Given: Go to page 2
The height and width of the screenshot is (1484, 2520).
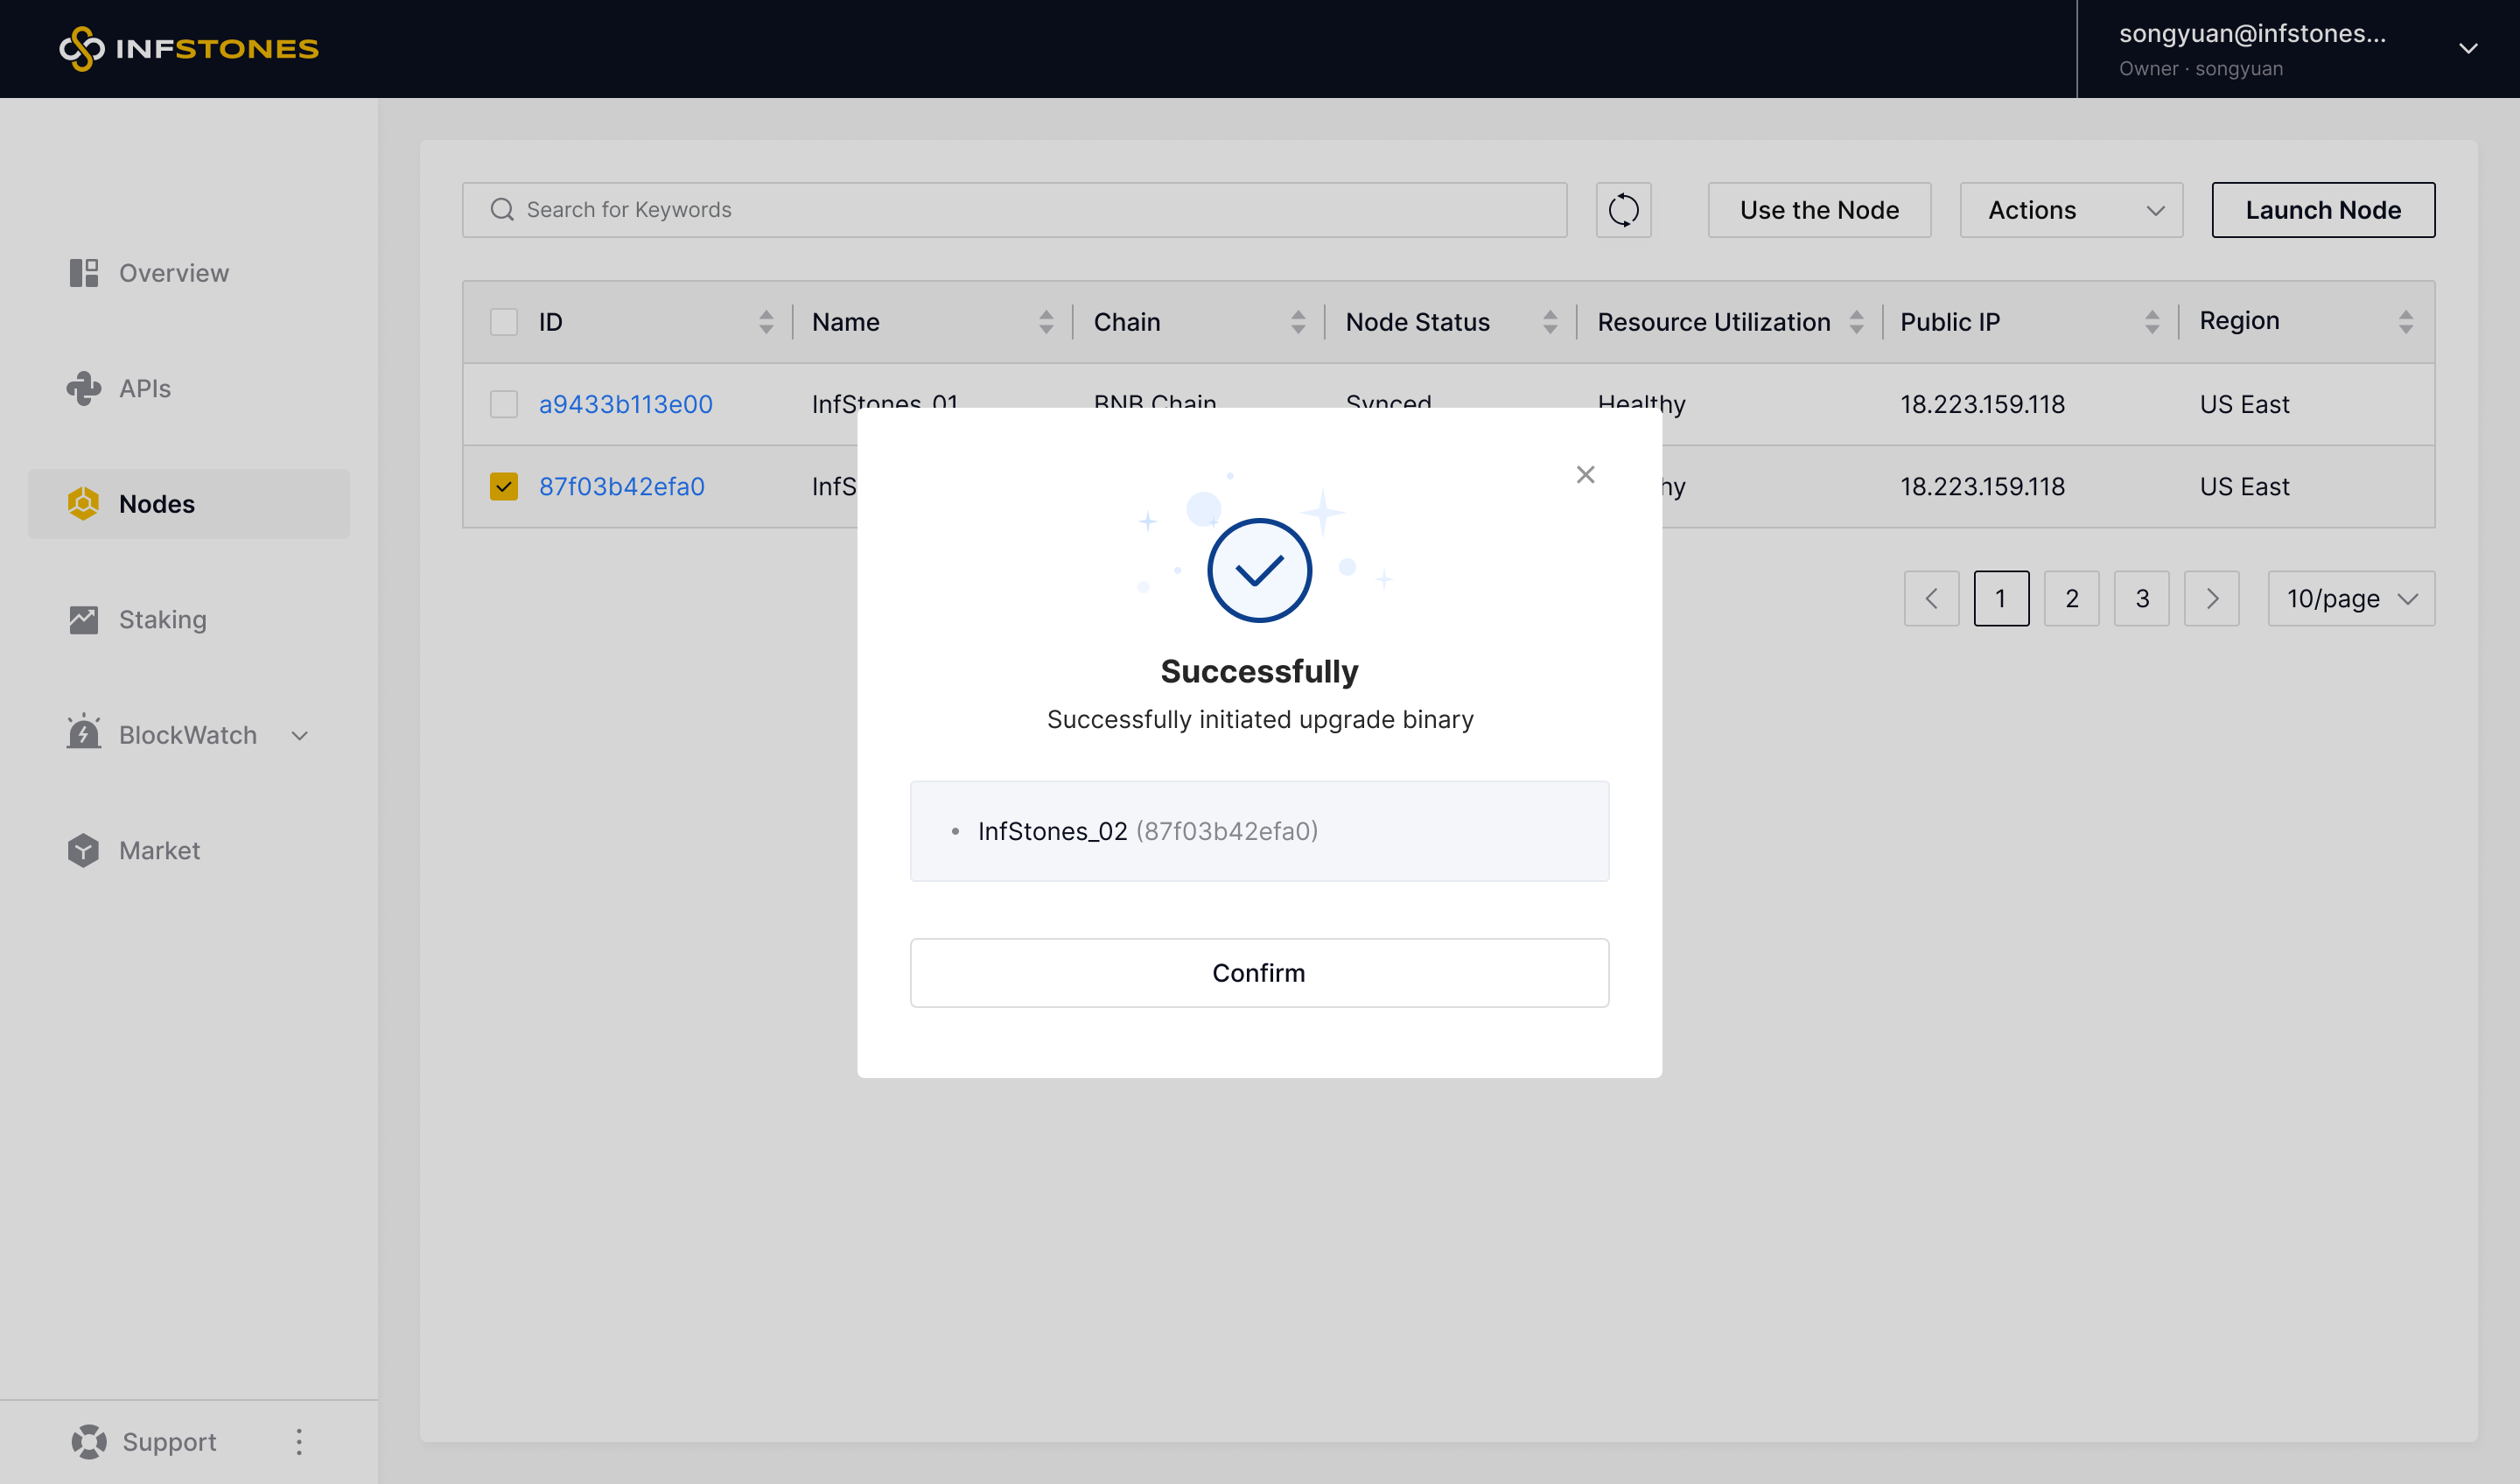Looking at the screenshot, I should pos(2071,598).
